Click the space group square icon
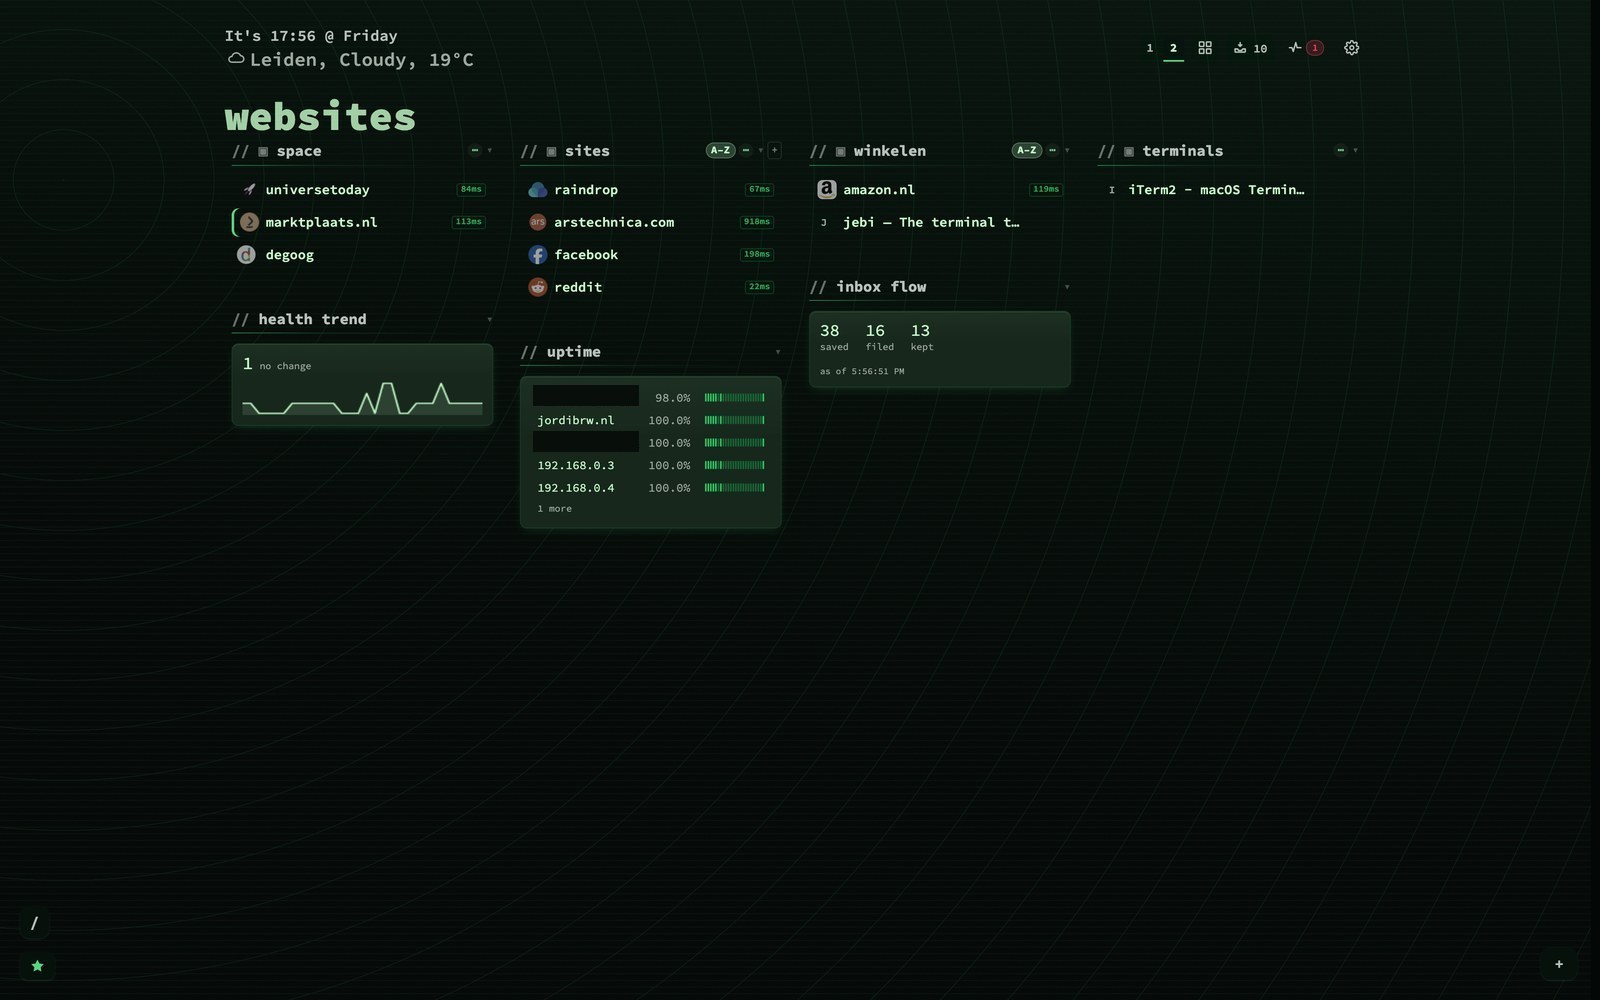This screenshot has height=1000, width=1600. pos(263,152)
